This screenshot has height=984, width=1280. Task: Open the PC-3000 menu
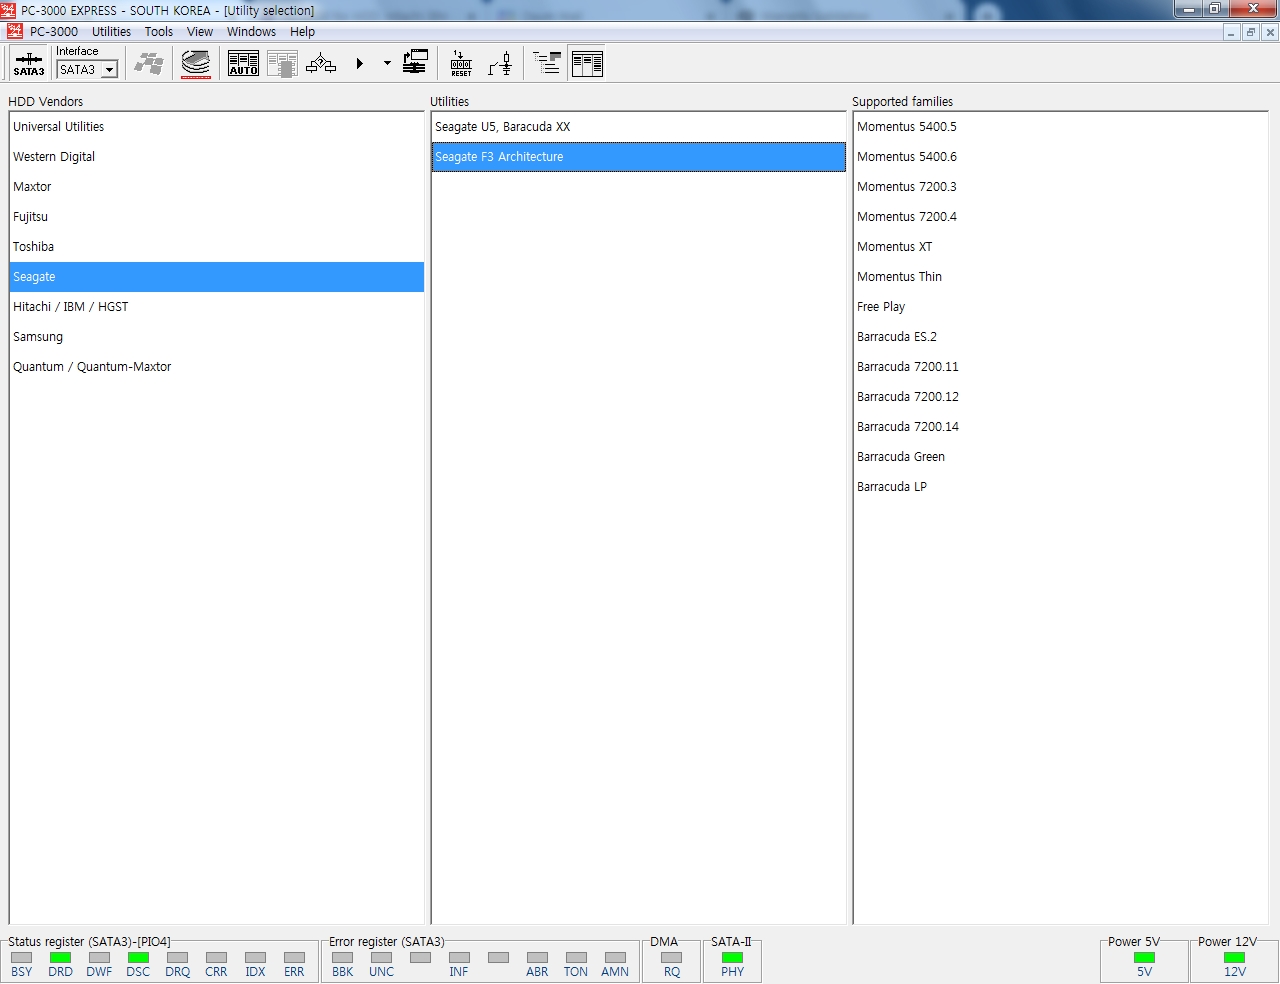coord(54,32)
